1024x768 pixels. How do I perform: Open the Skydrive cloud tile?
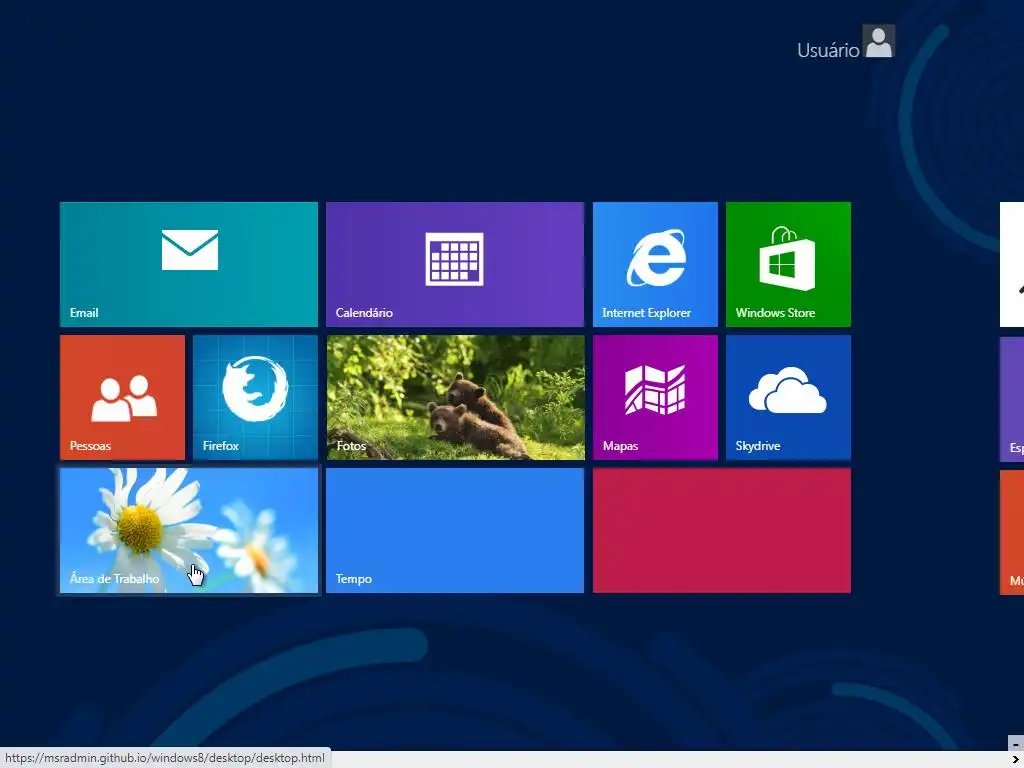click(788, 398)
